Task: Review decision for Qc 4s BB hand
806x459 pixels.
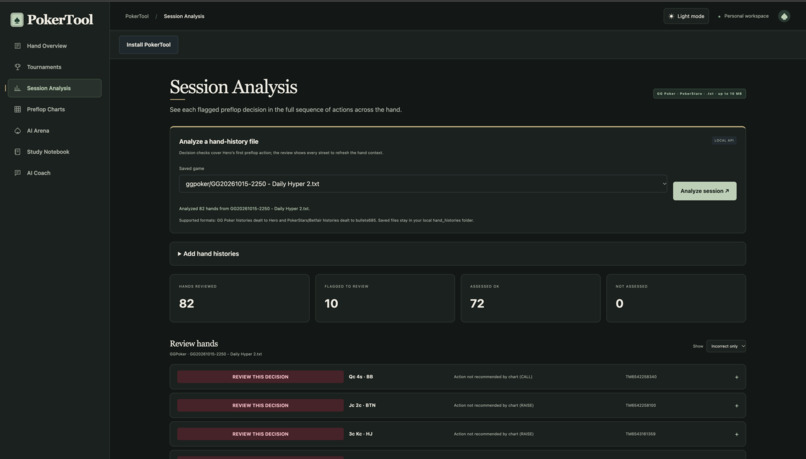Action: (260, 377)
